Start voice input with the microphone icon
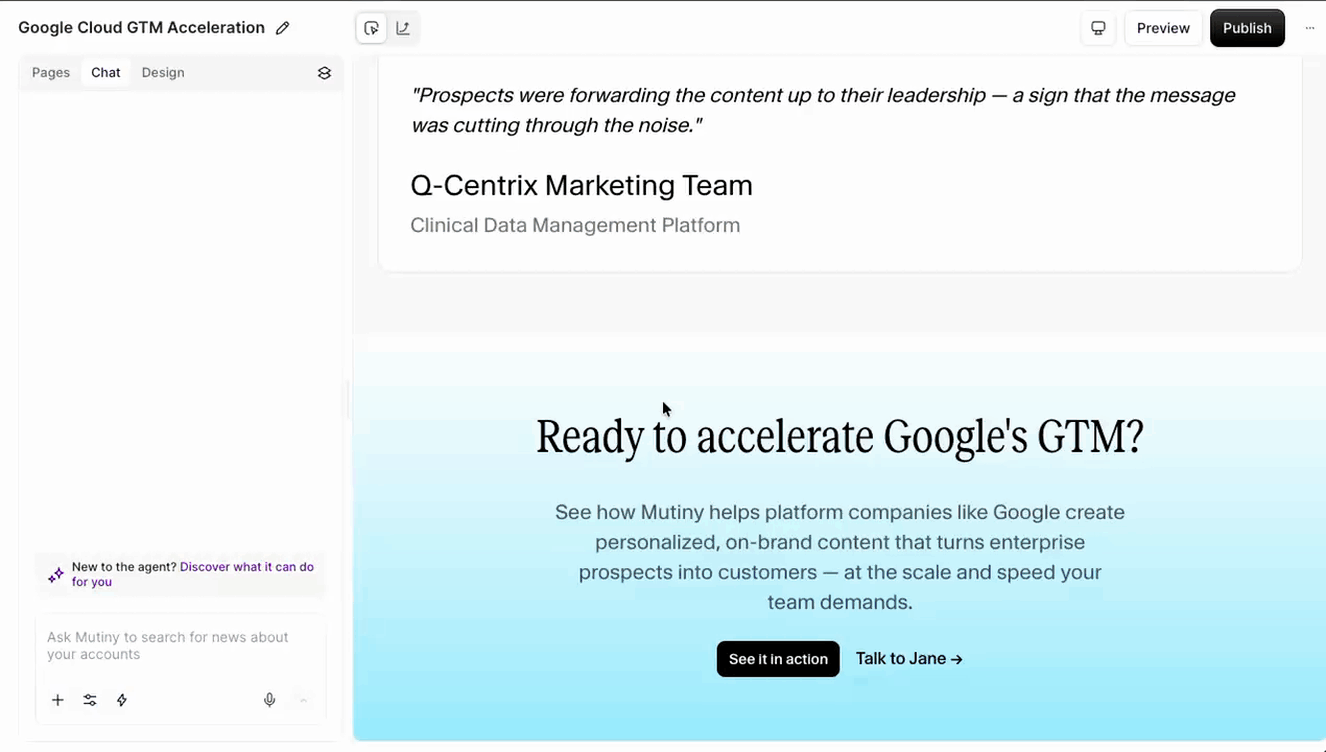 (x=270, y=700)
